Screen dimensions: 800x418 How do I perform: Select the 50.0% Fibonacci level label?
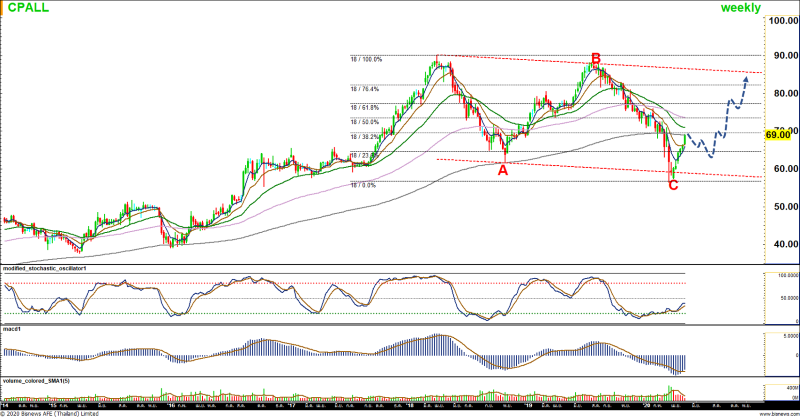[366, 122]
